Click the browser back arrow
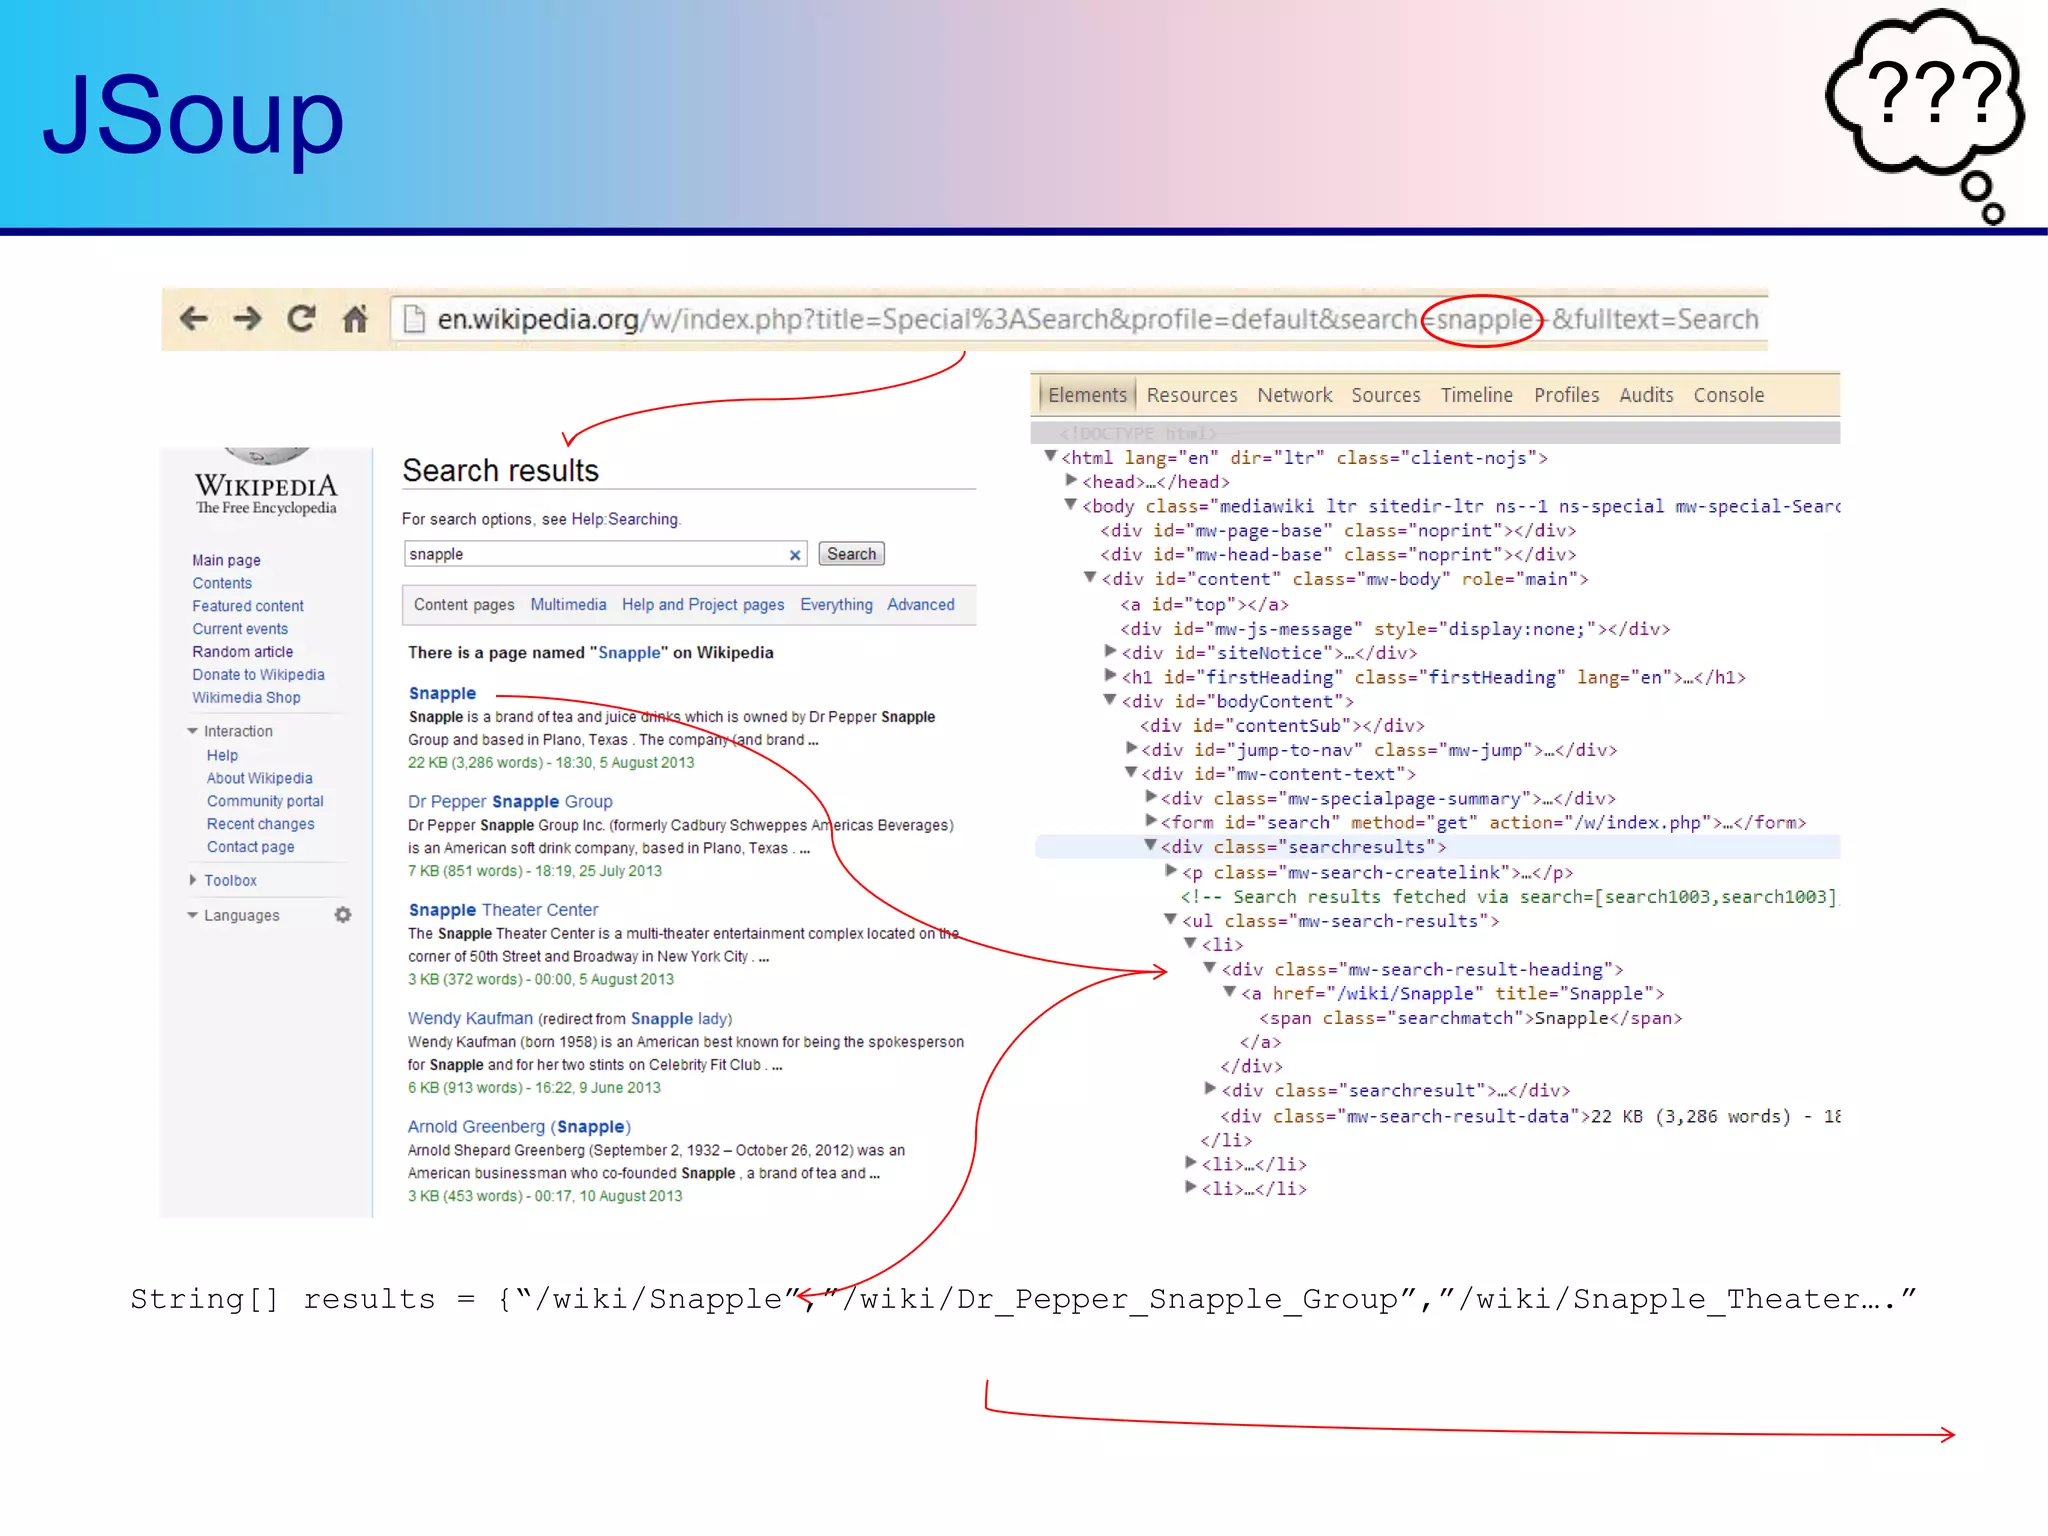The height and width of the screenshot is (1536, 2048). [x=193, y=319]
